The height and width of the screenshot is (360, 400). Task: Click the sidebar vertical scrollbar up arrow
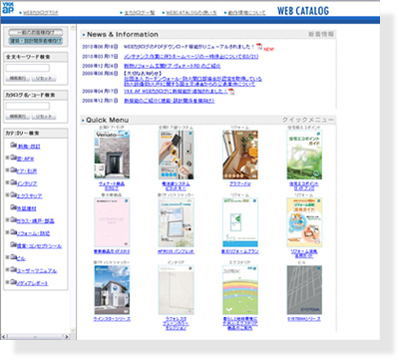point(73,29)
